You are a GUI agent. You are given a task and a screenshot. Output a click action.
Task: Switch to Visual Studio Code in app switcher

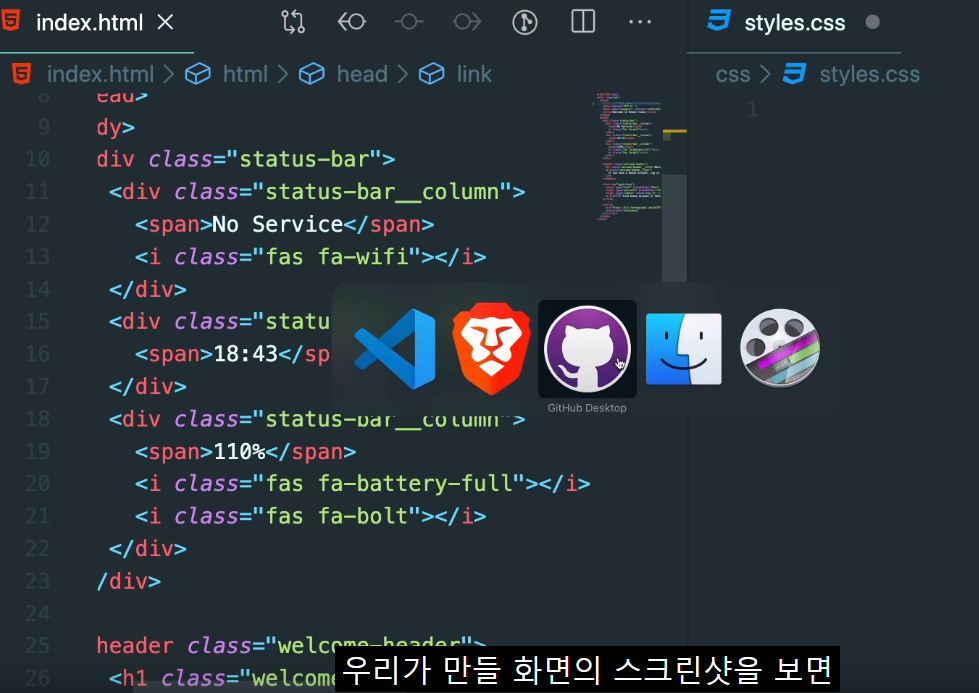tap(395, 348)
